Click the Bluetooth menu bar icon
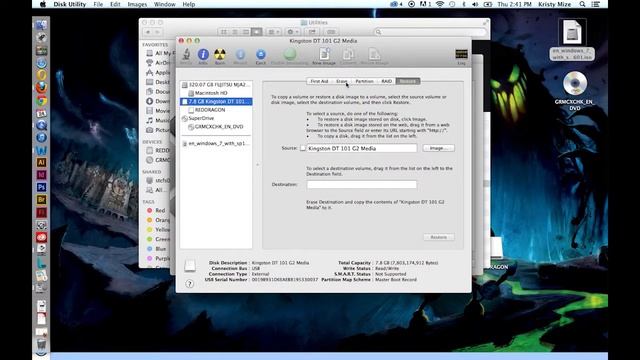The height and width of the screenshot is (360, 640). pos(464,4)
